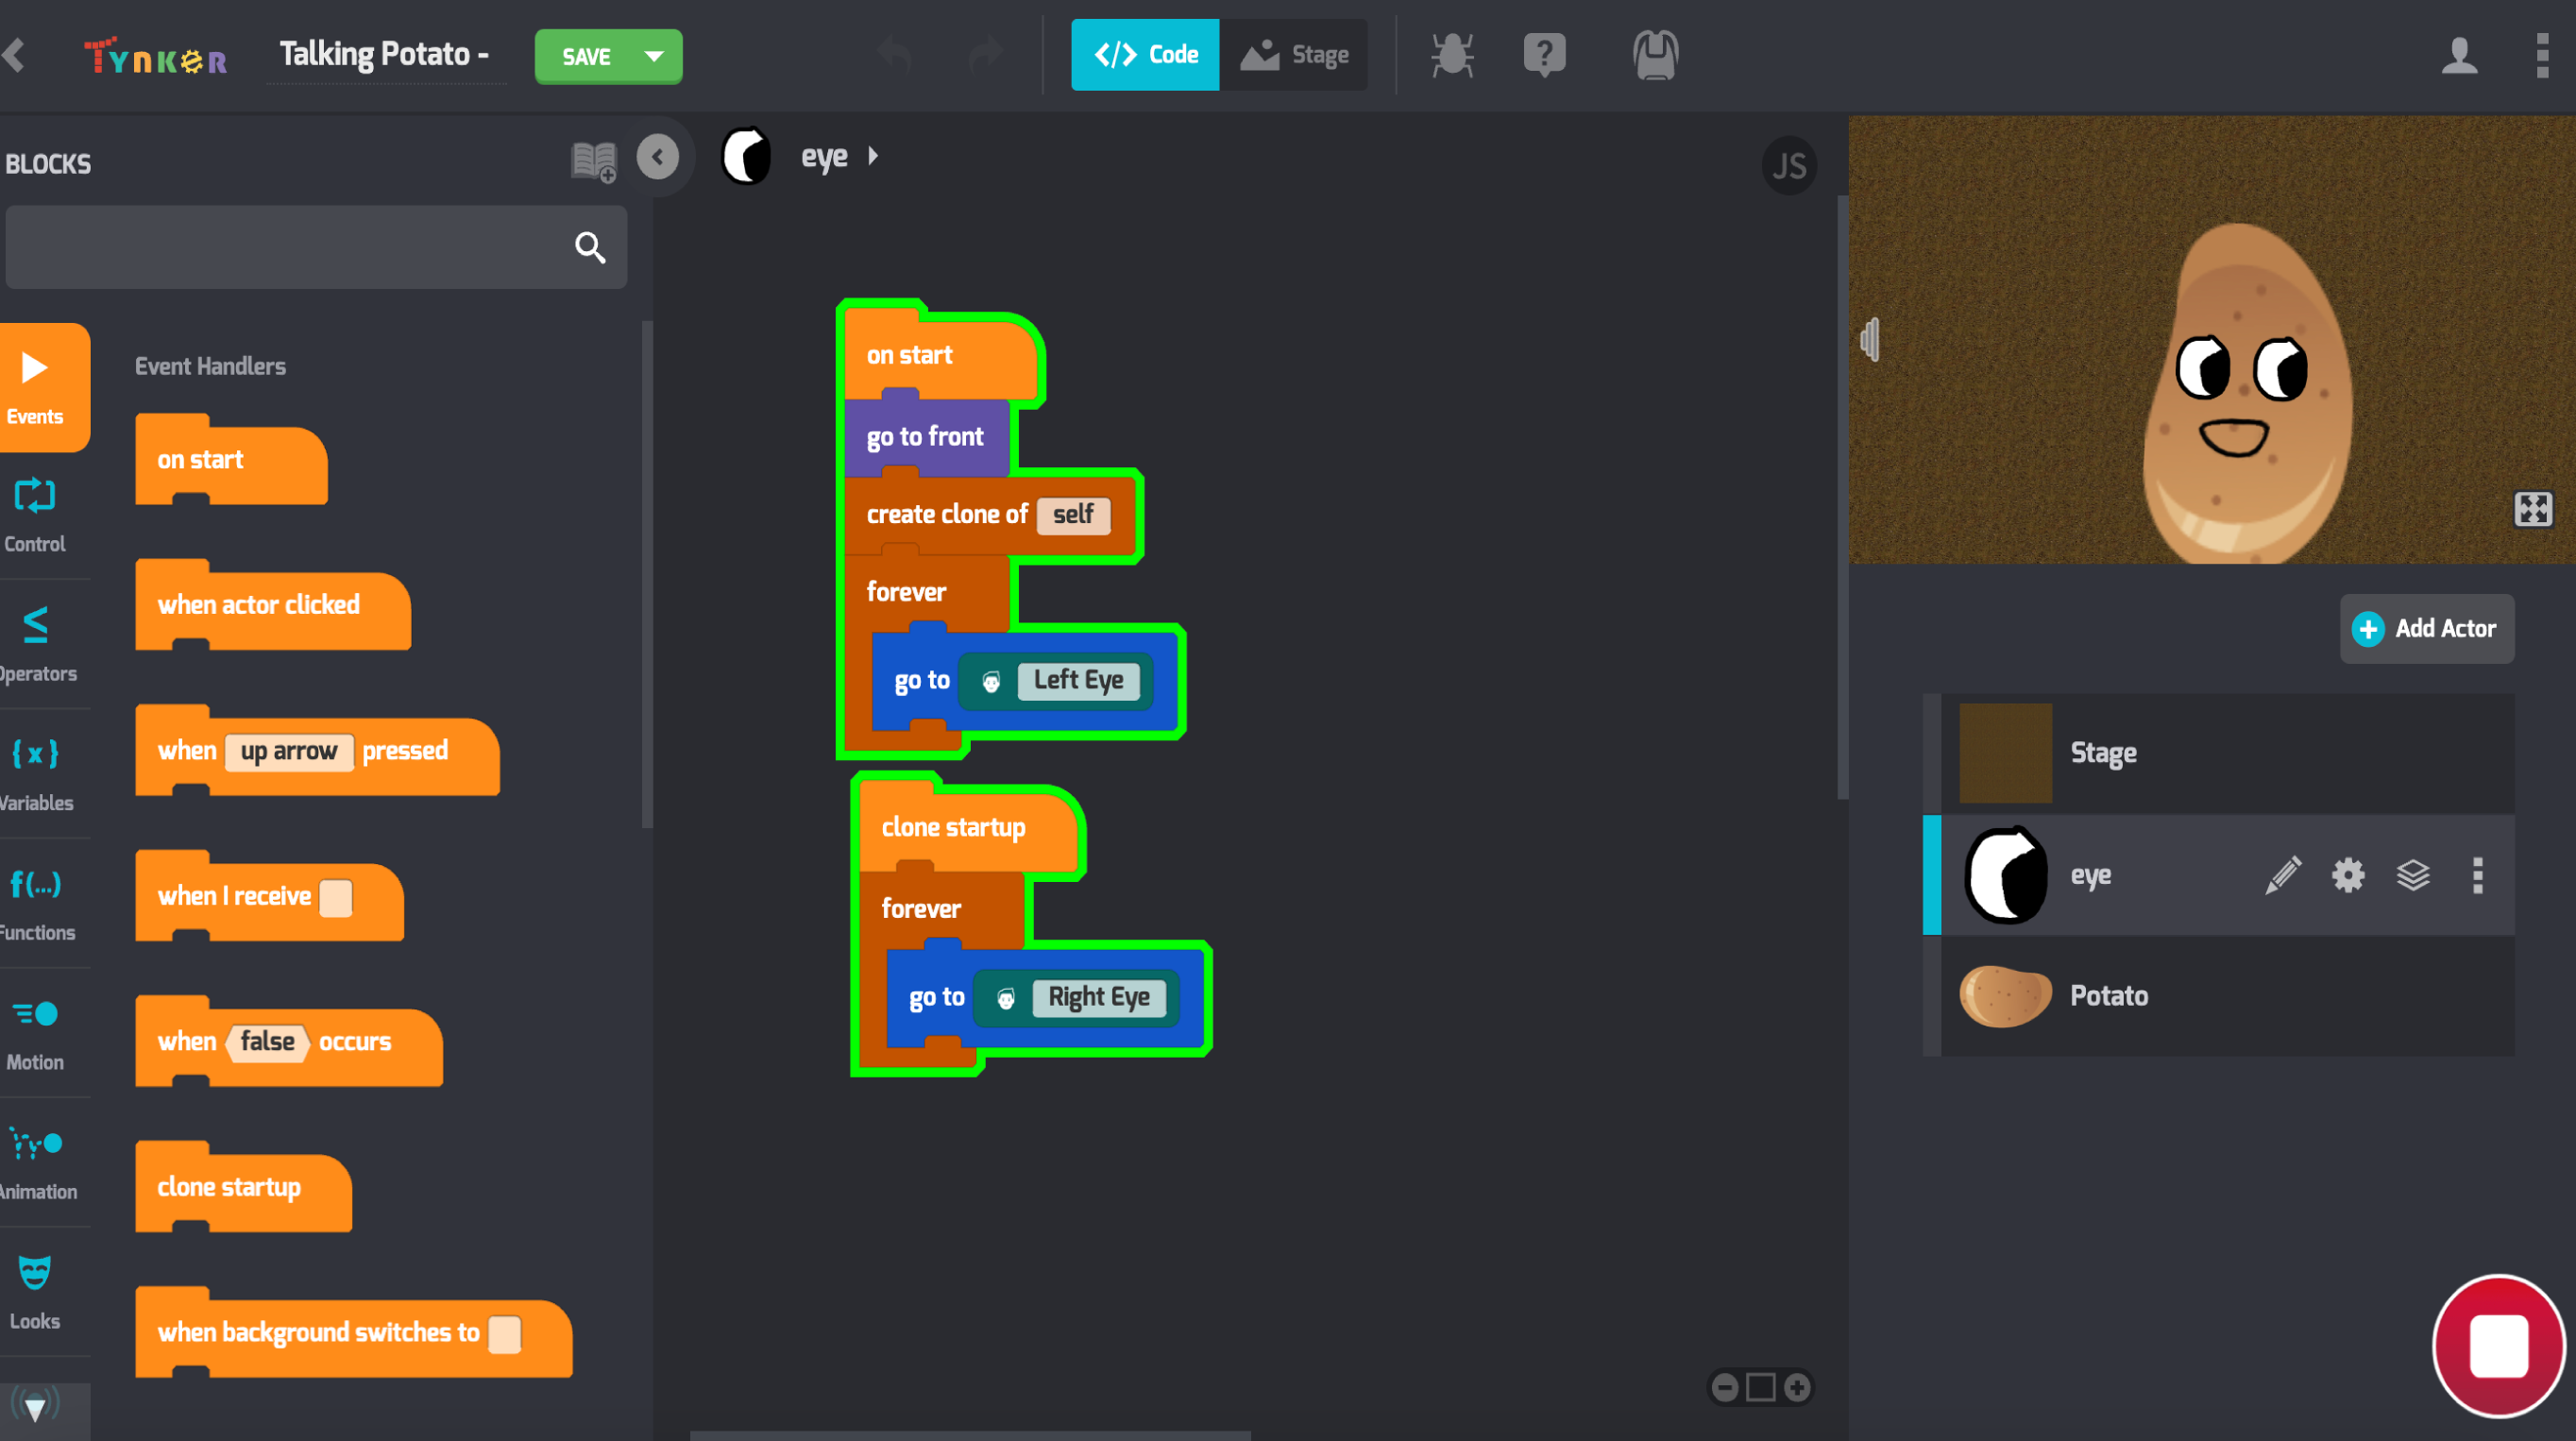Viewport: 2576px width, 1441px height.
Task: Open the help question mark icon
Action: [1544, 55]
